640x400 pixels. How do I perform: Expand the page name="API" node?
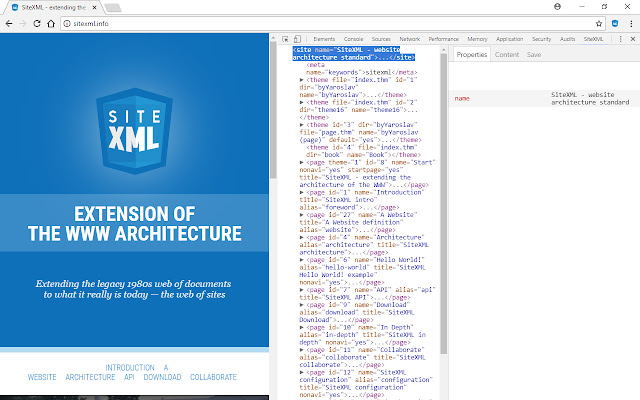click(x=302, y=290)
